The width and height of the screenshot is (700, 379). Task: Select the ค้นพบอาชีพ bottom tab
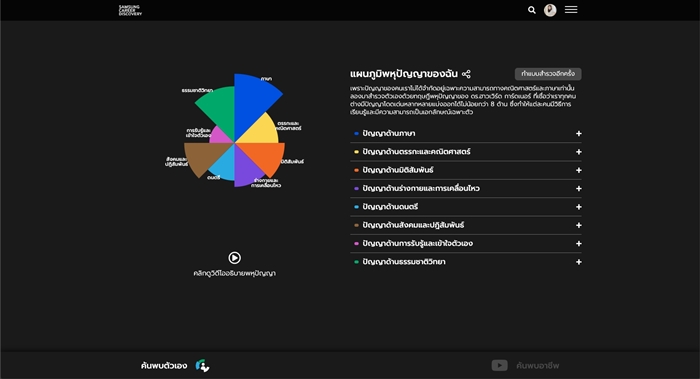tap(538, 366)
